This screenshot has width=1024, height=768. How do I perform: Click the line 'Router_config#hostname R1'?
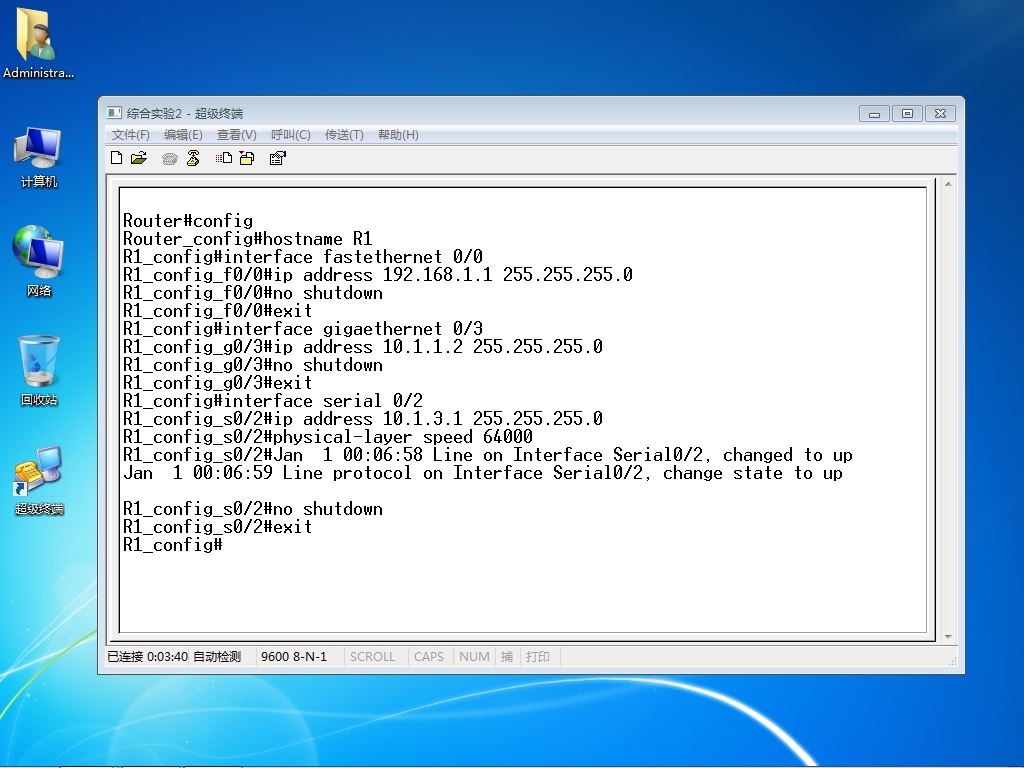(x=248, y=239)
